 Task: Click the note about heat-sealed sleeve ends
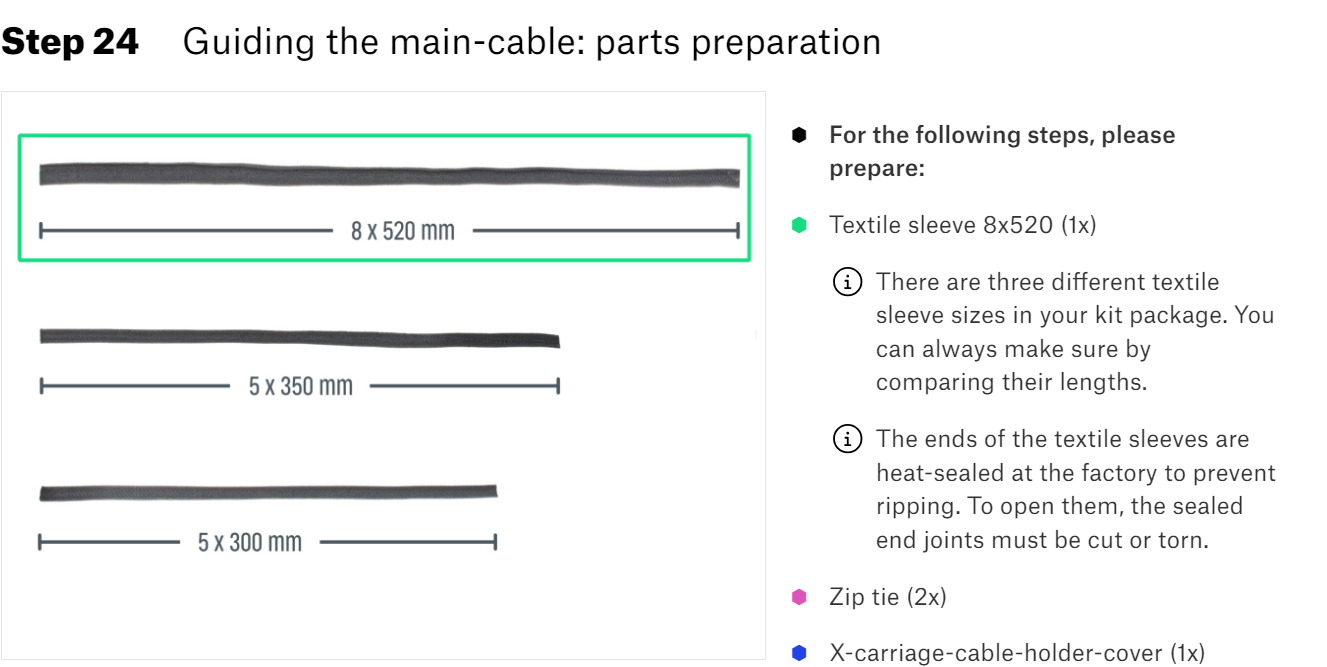tap(1076, 489)
